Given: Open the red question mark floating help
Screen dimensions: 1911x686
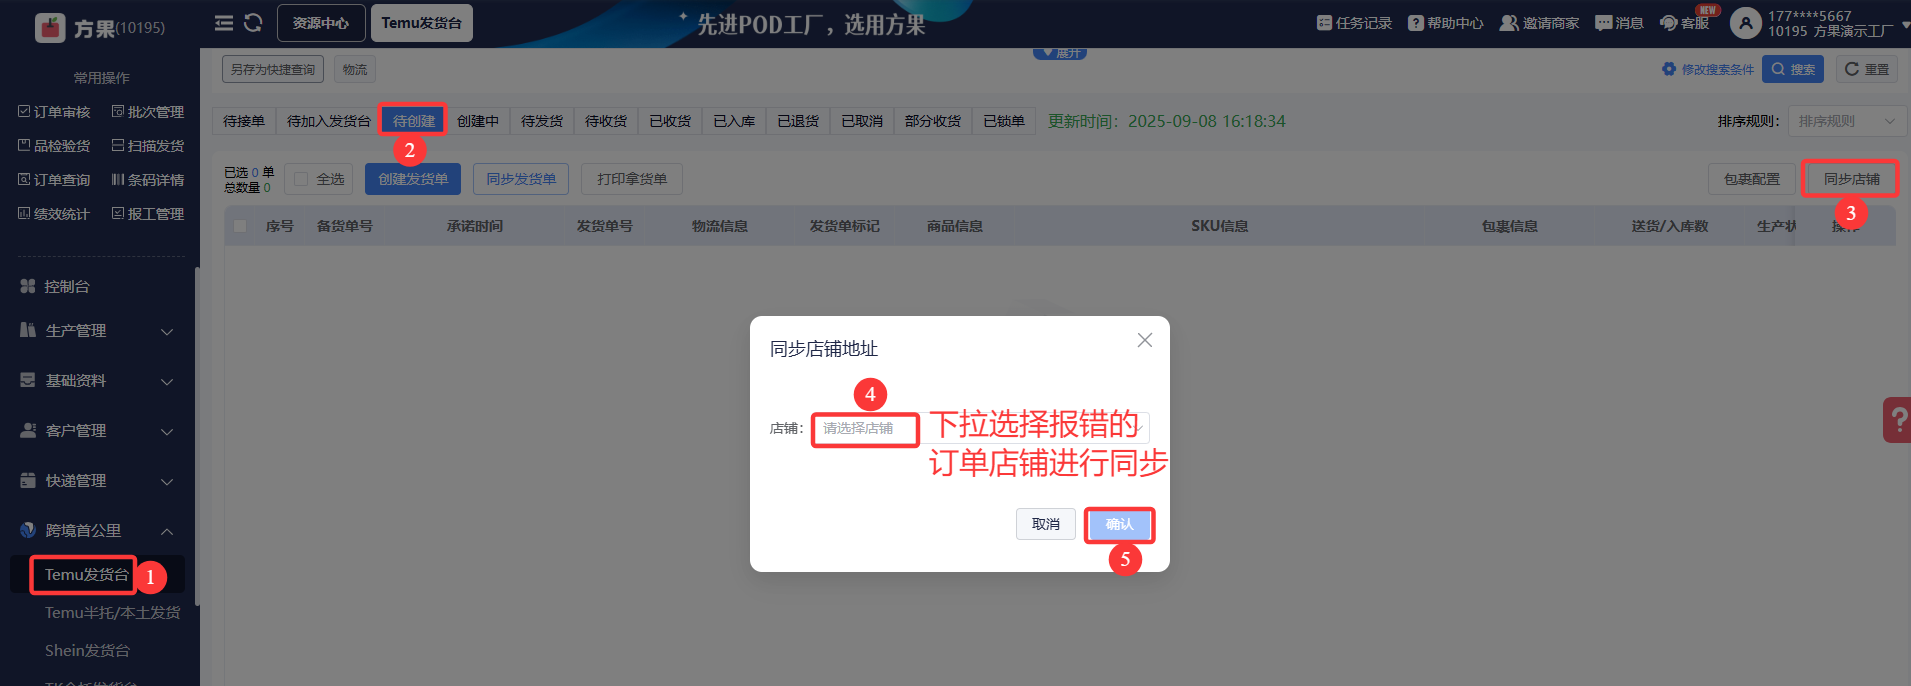Looking at the screenshot, I should click(1897, 420).
